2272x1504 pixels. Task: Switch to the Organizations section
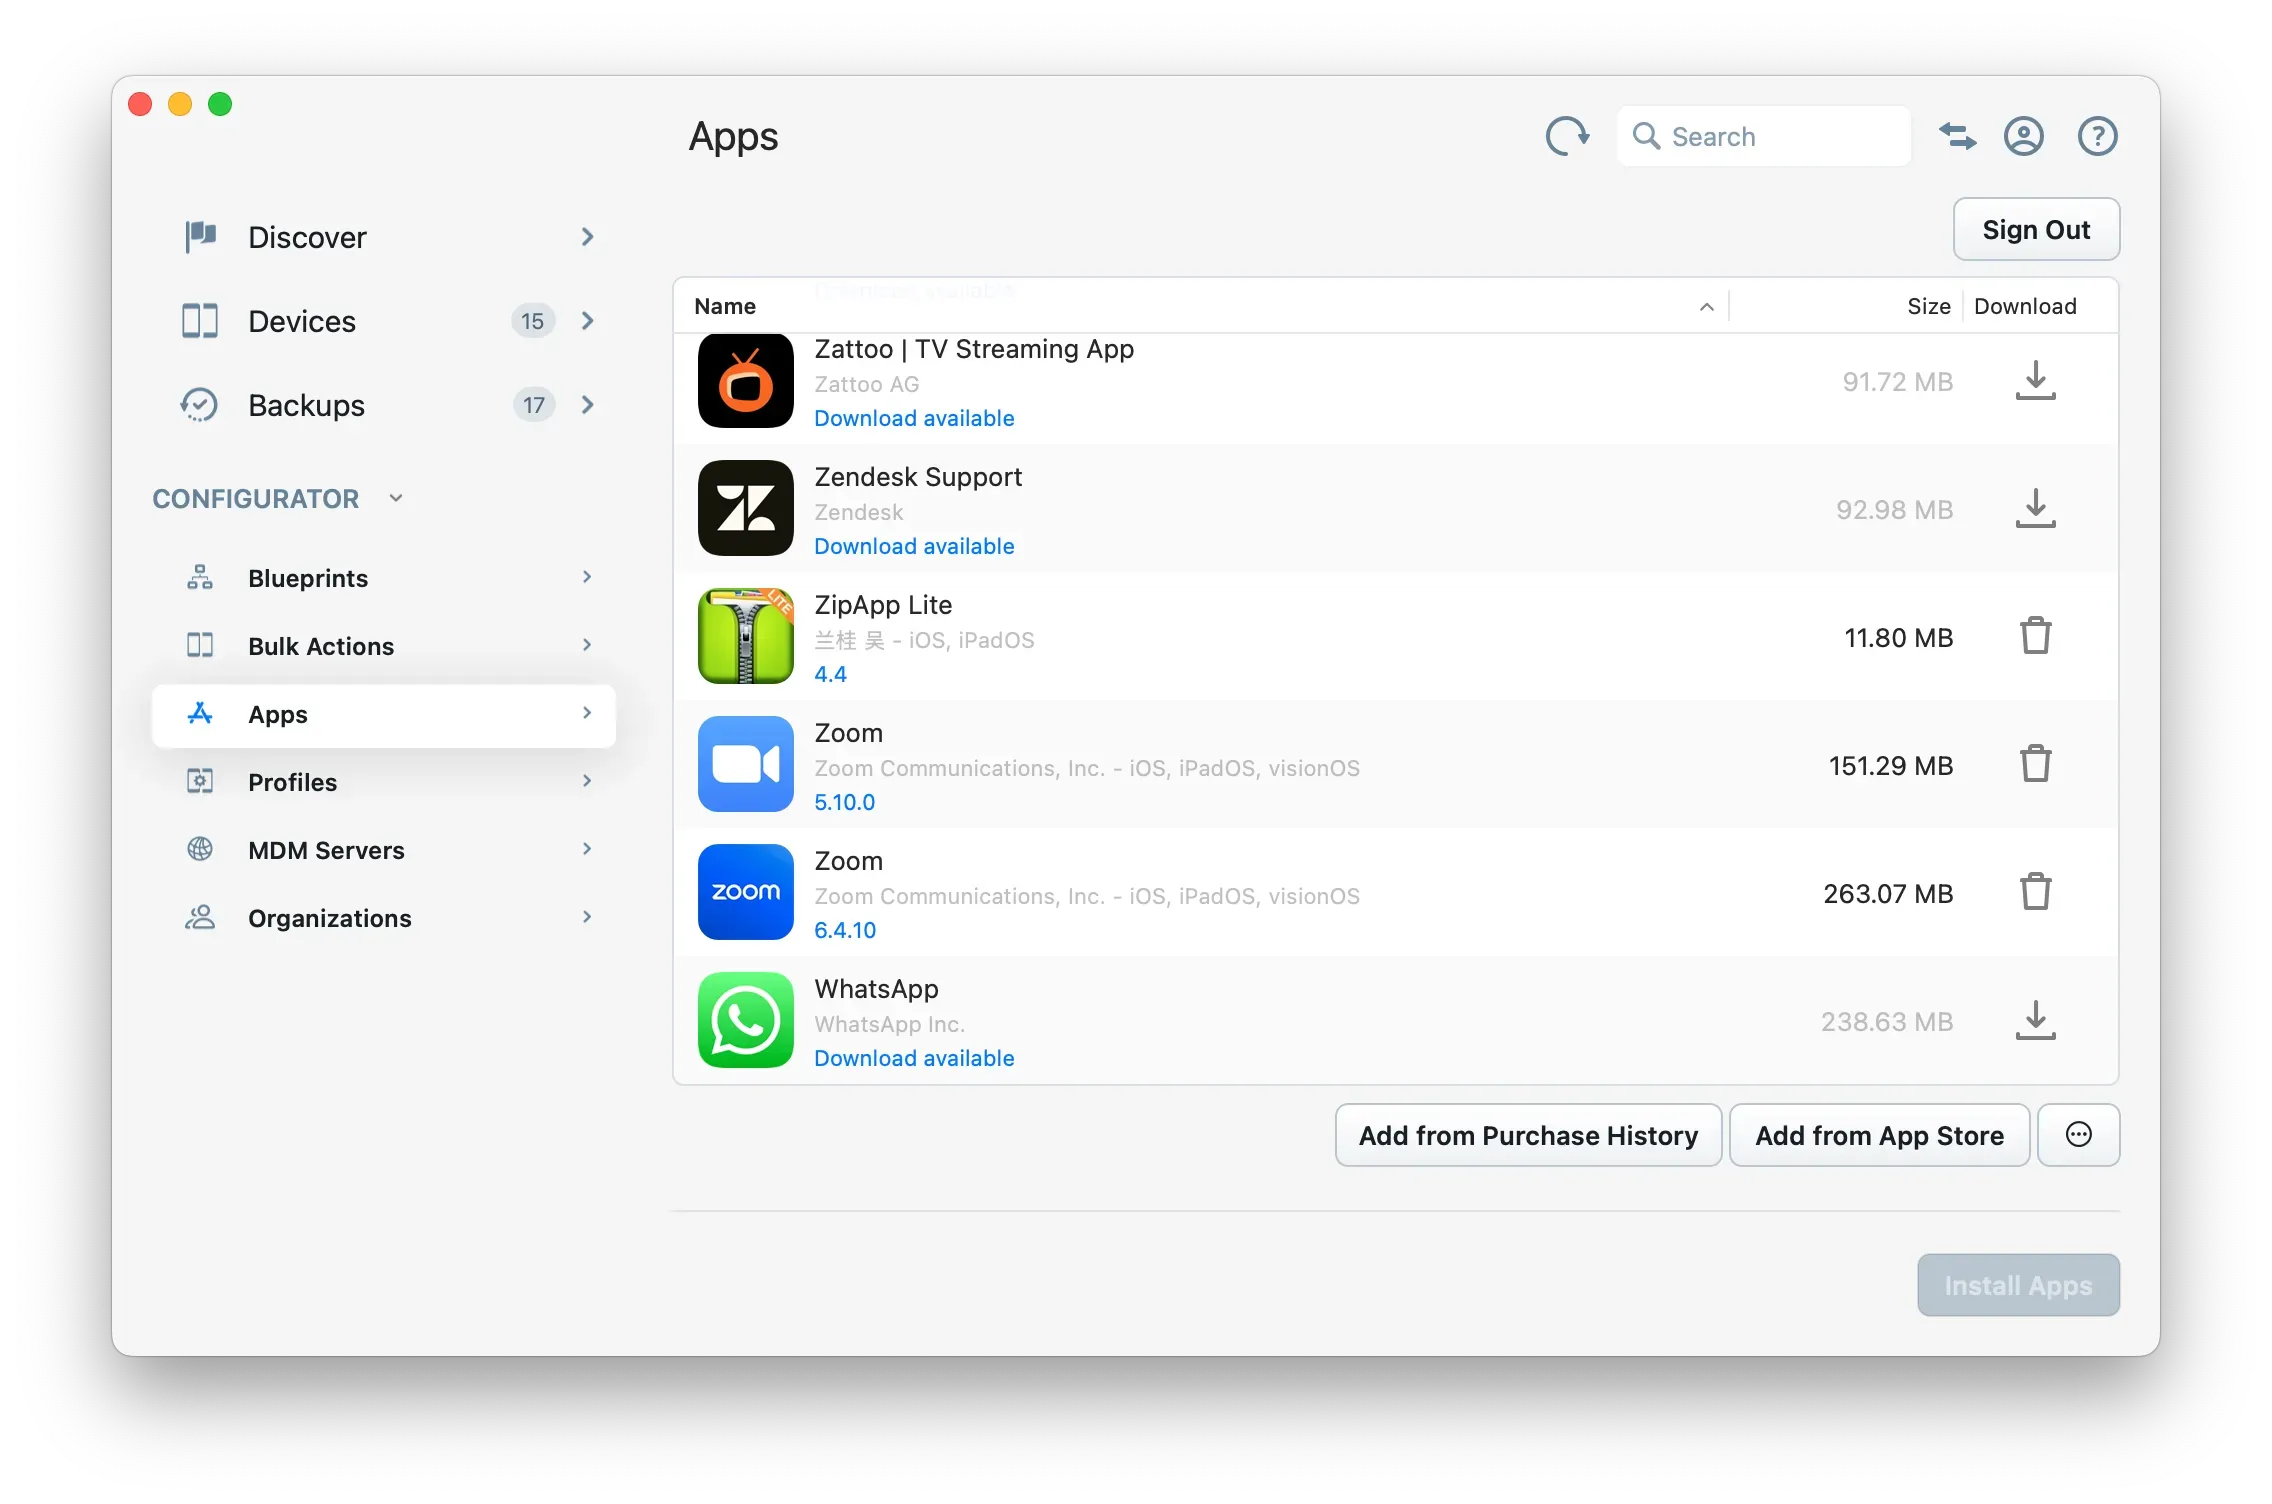click(x=329, y=917)
